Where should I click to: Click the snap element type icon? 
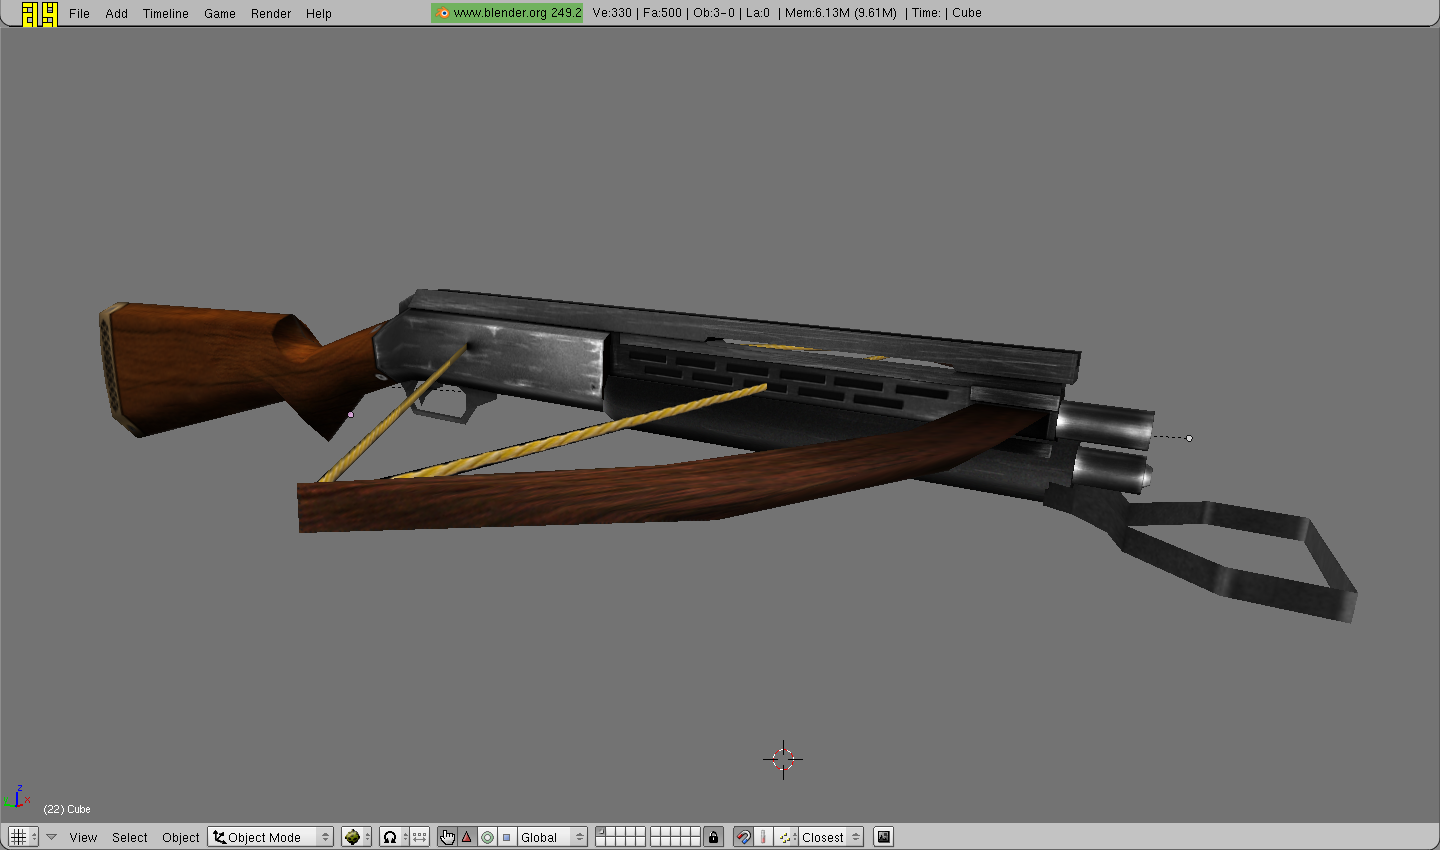coord(787,837)
